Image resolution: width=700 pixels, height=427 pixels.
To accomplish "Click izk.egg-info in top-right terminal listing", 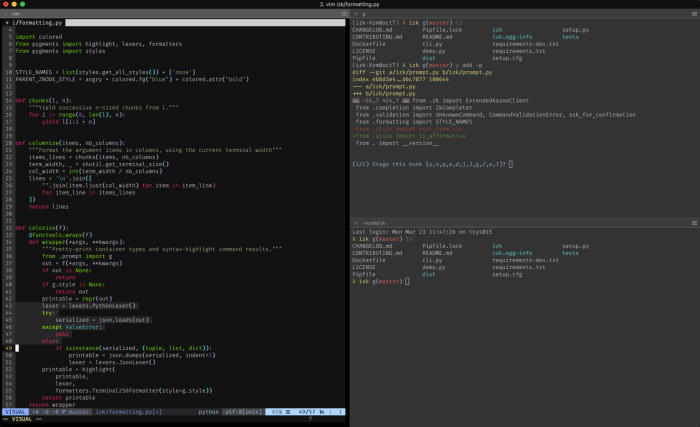I will (512, 37).
